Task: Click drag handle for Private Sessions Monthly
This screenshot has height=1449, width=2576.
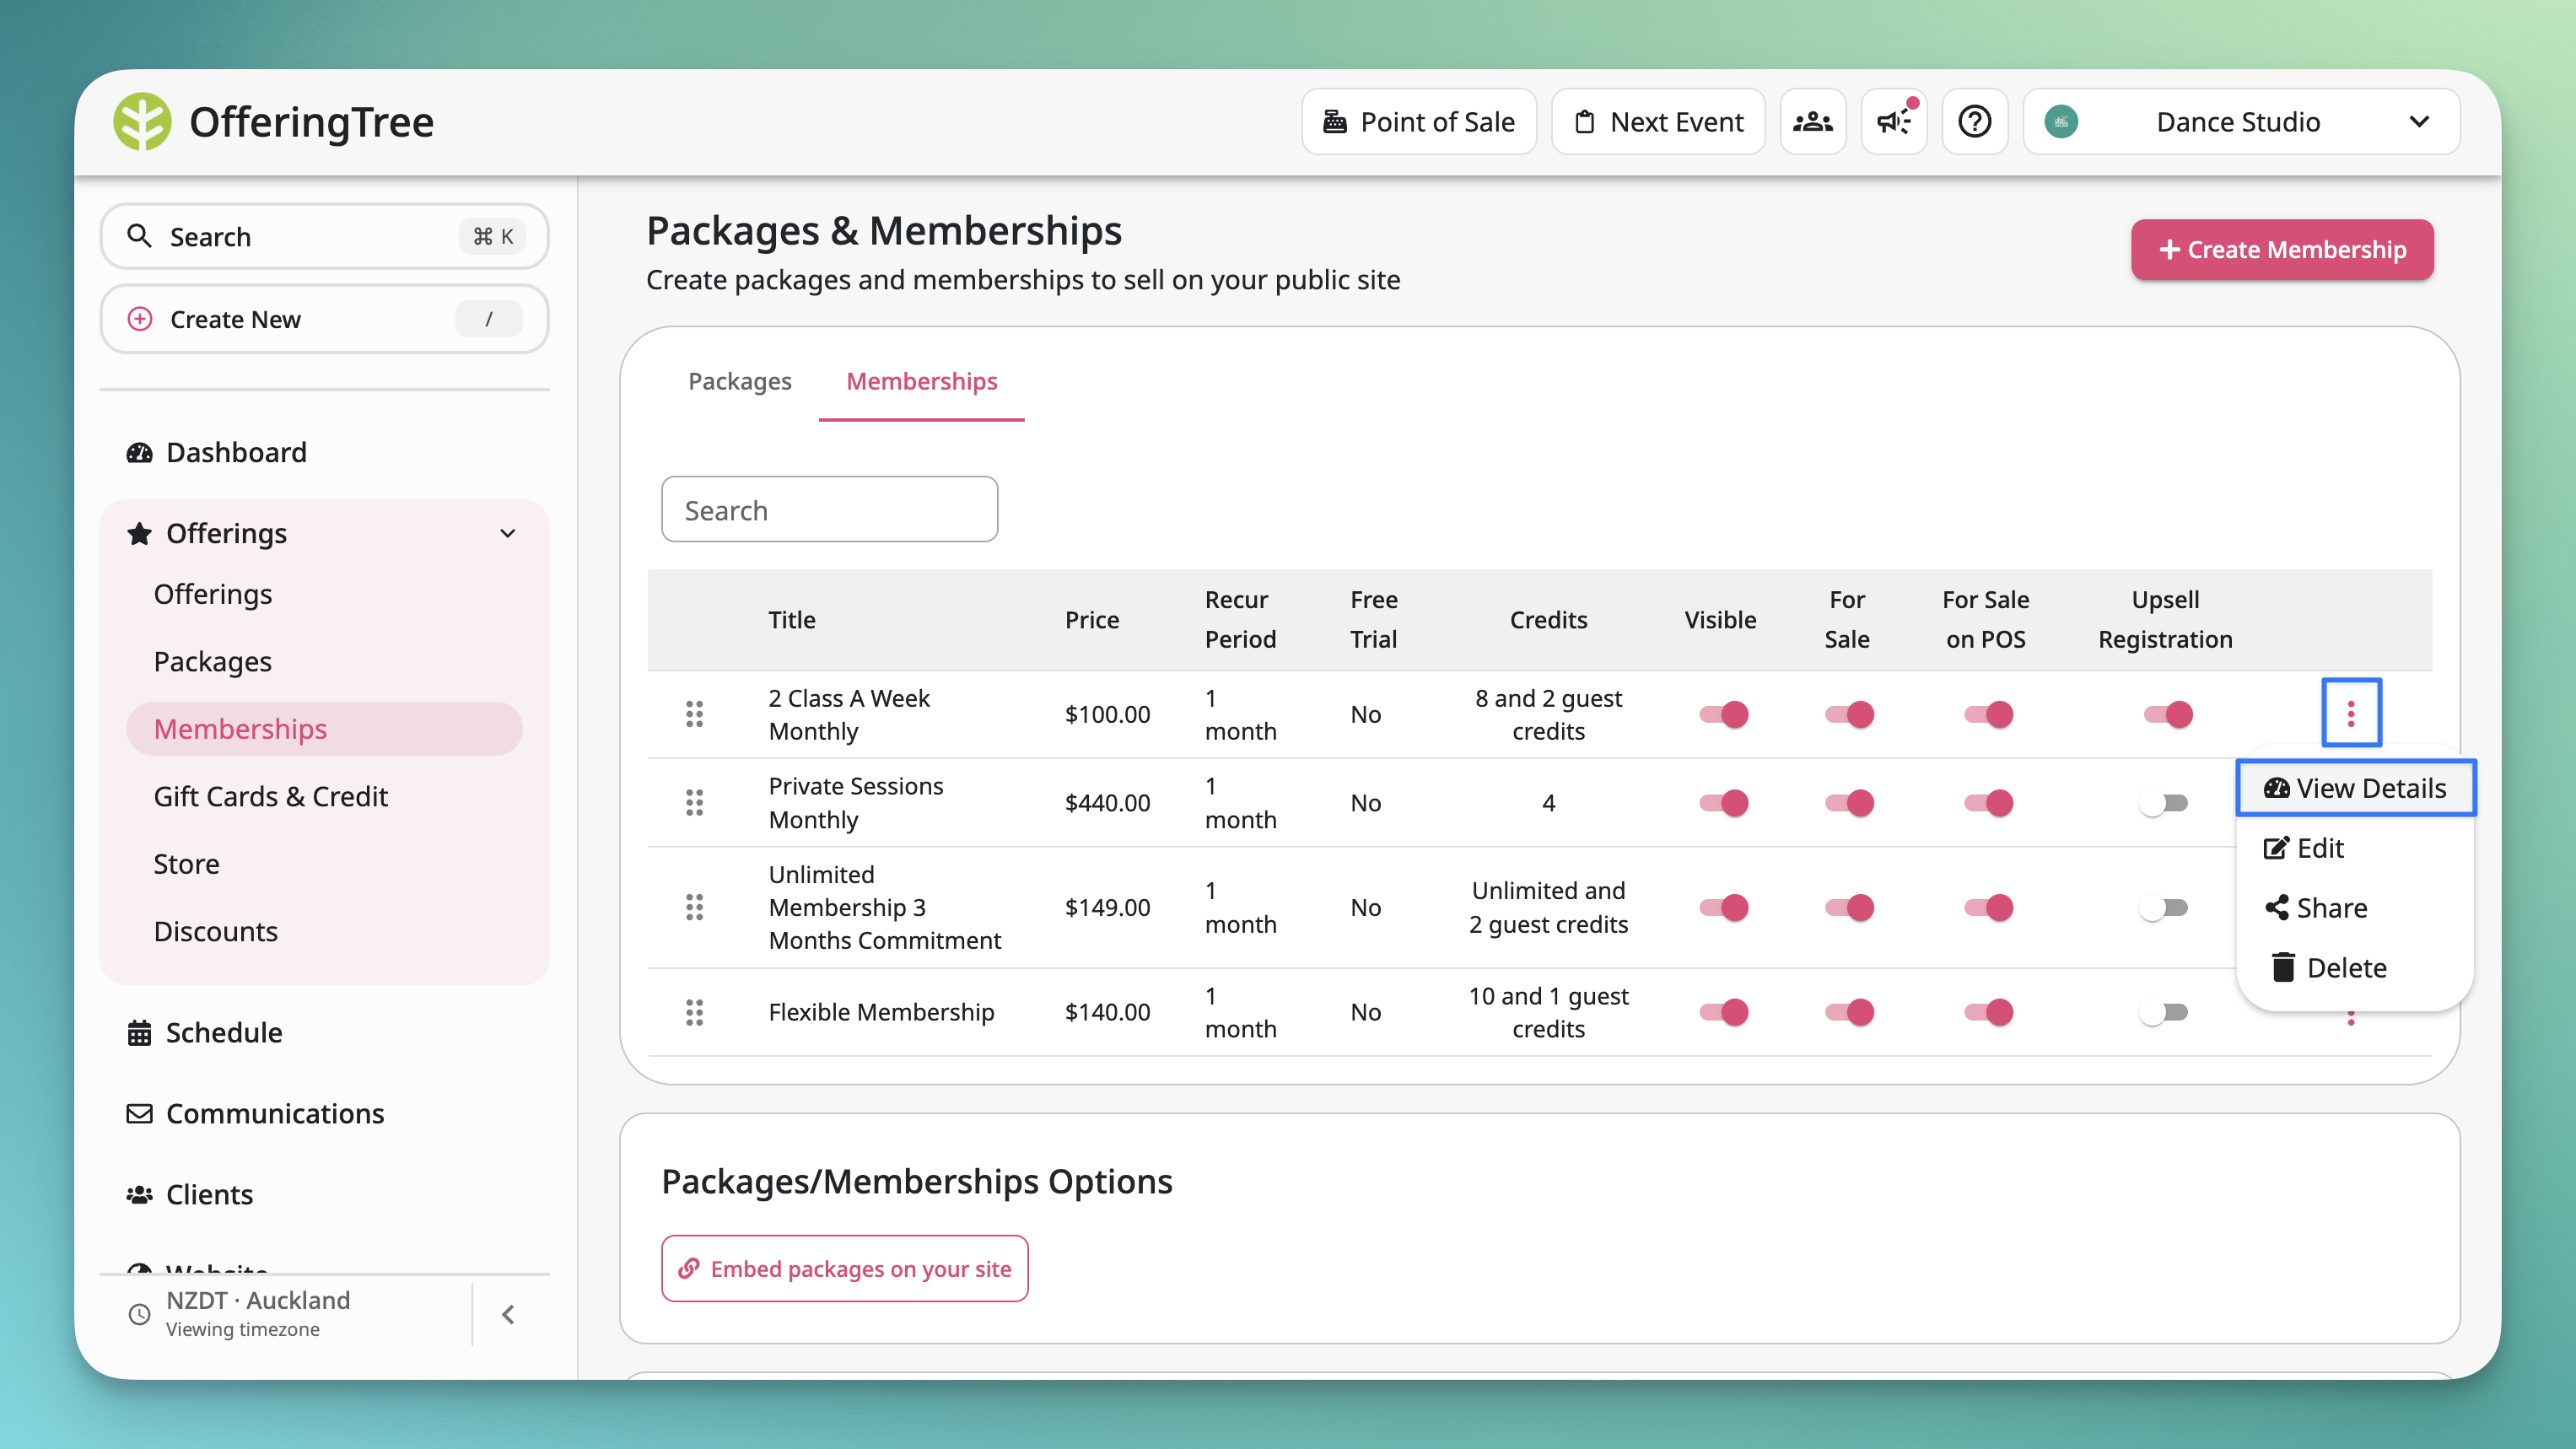Action: 694,802
